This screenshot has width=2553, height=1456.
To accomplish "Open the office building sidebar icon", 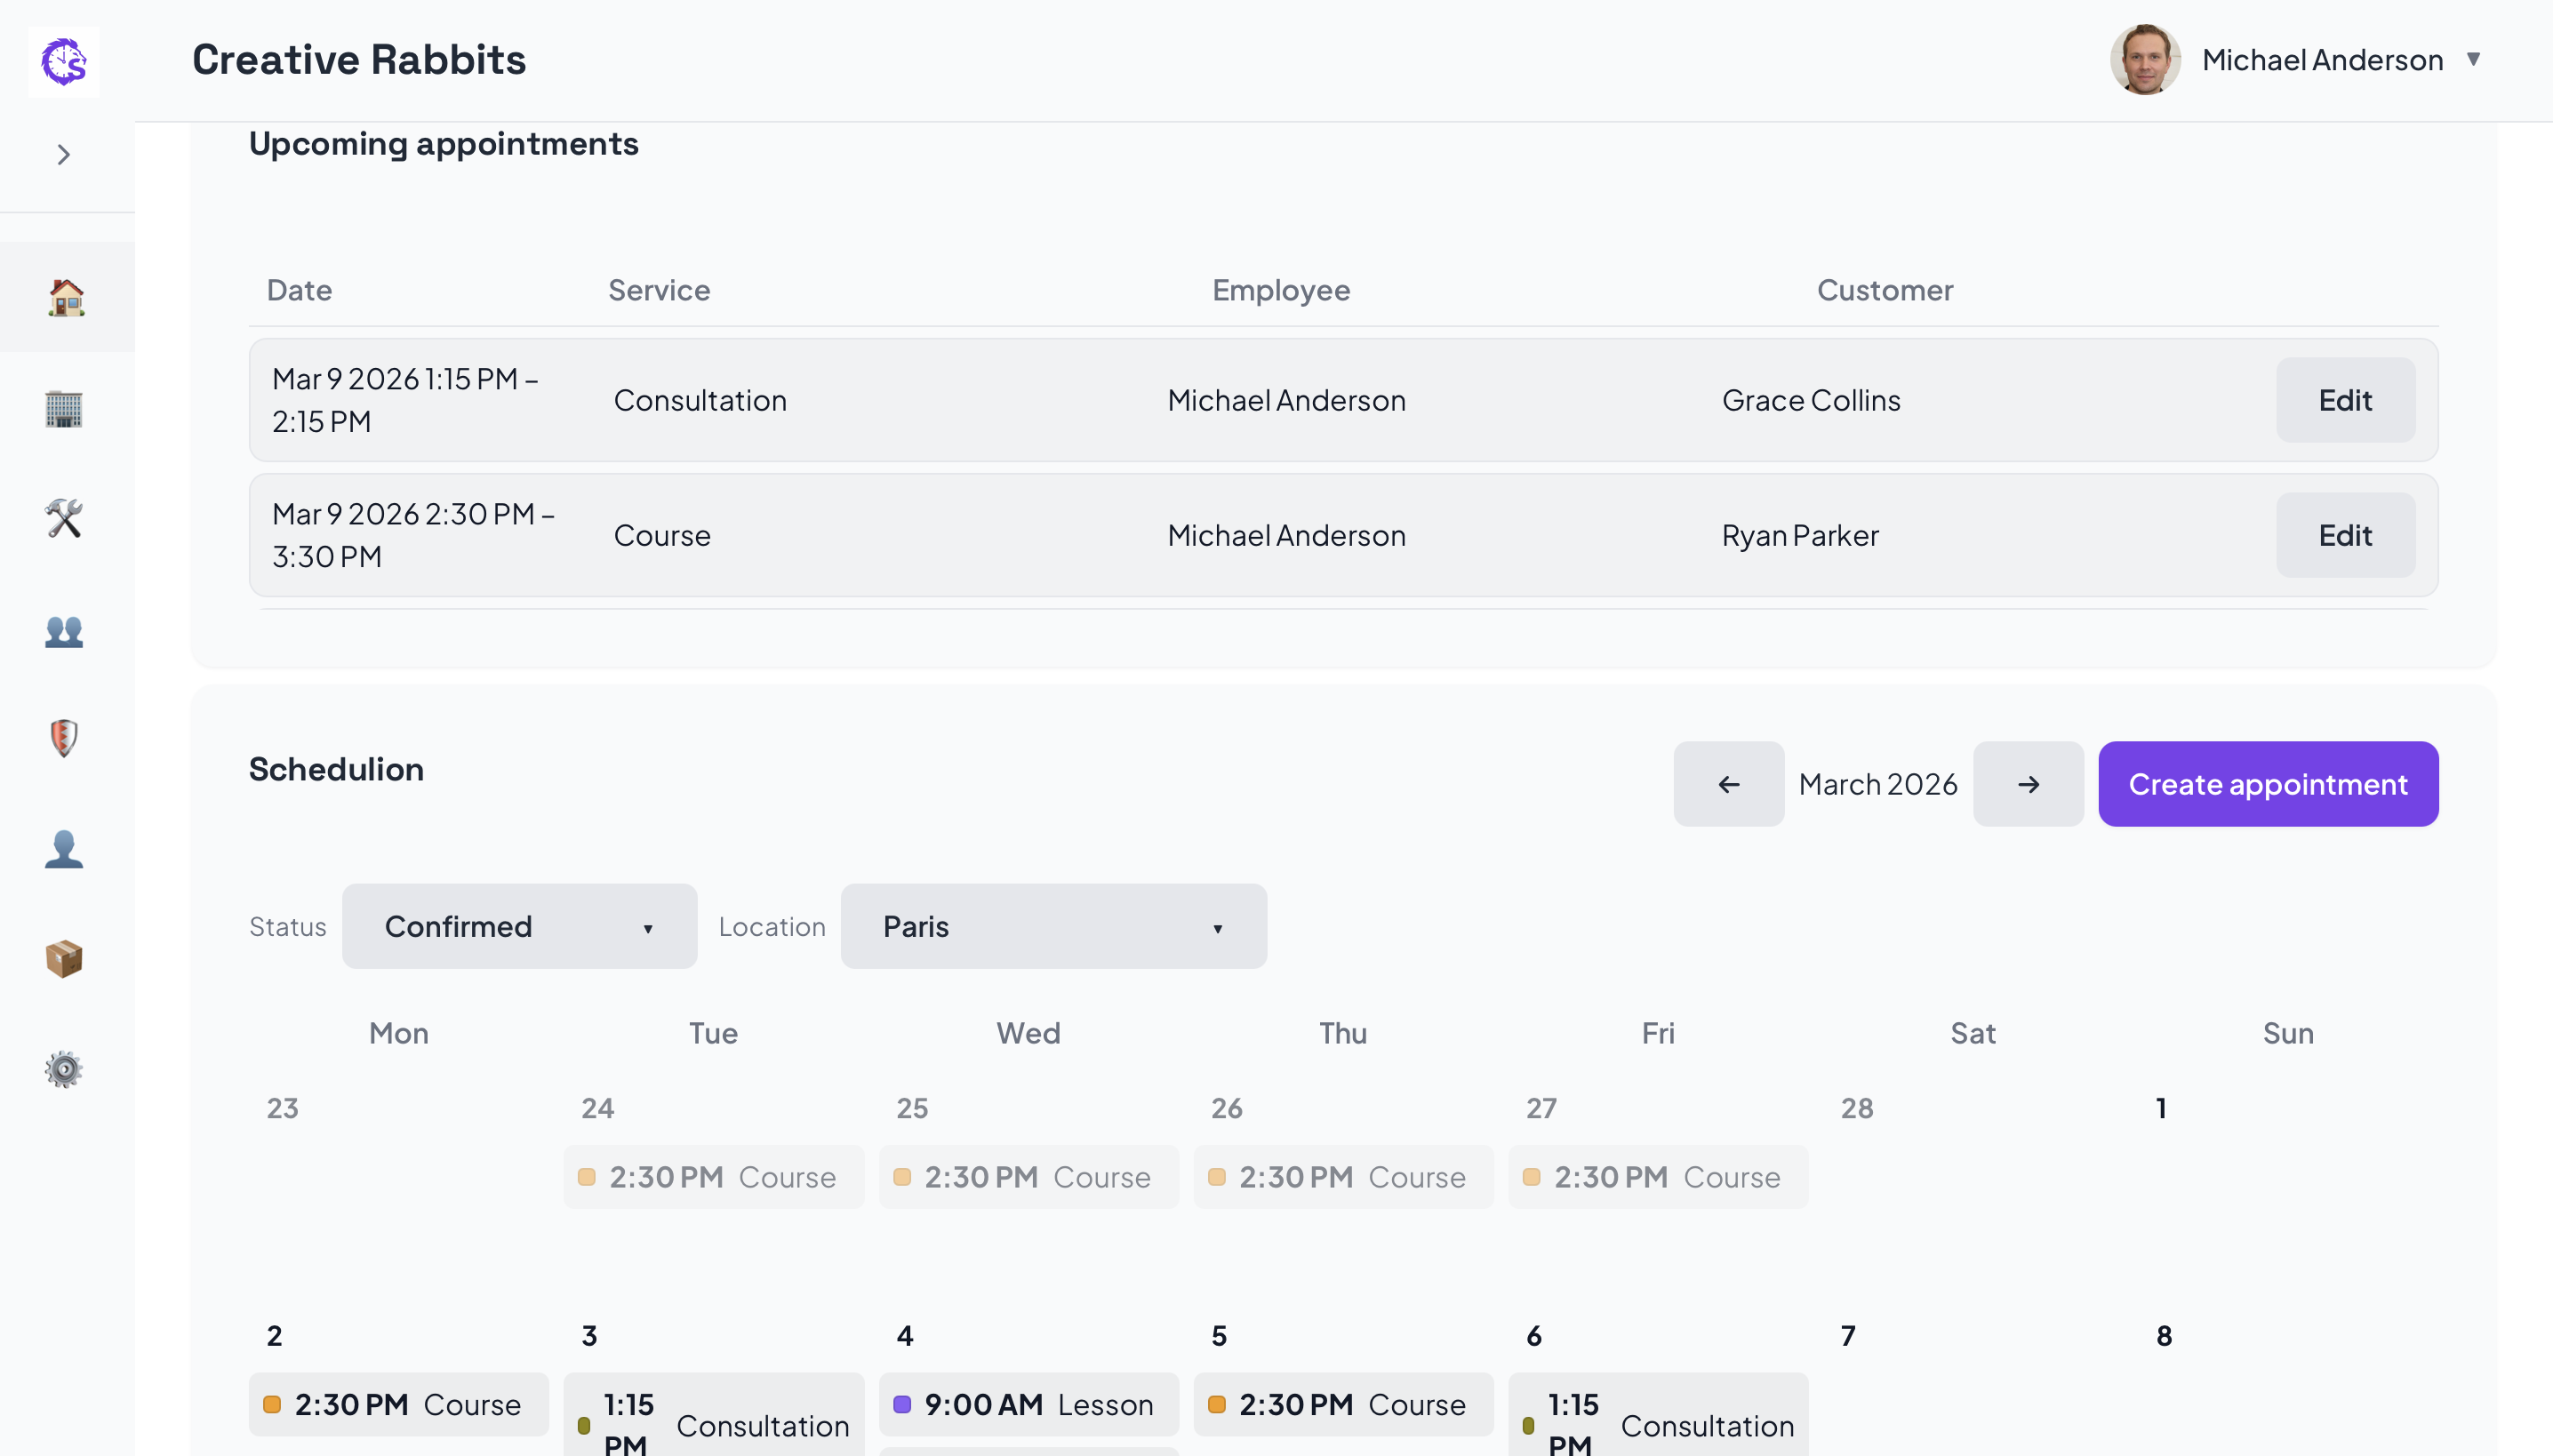I will click(64, 408).
